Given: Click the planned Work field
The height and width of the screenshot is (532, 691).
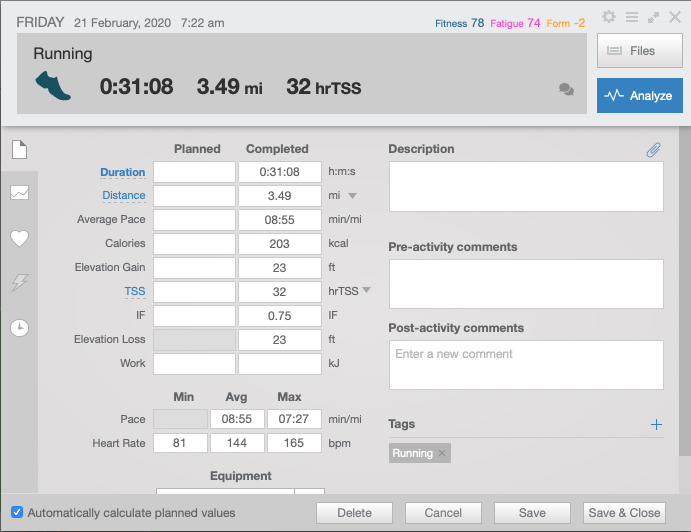Looking at the screenshot, I should pos(194,364).
